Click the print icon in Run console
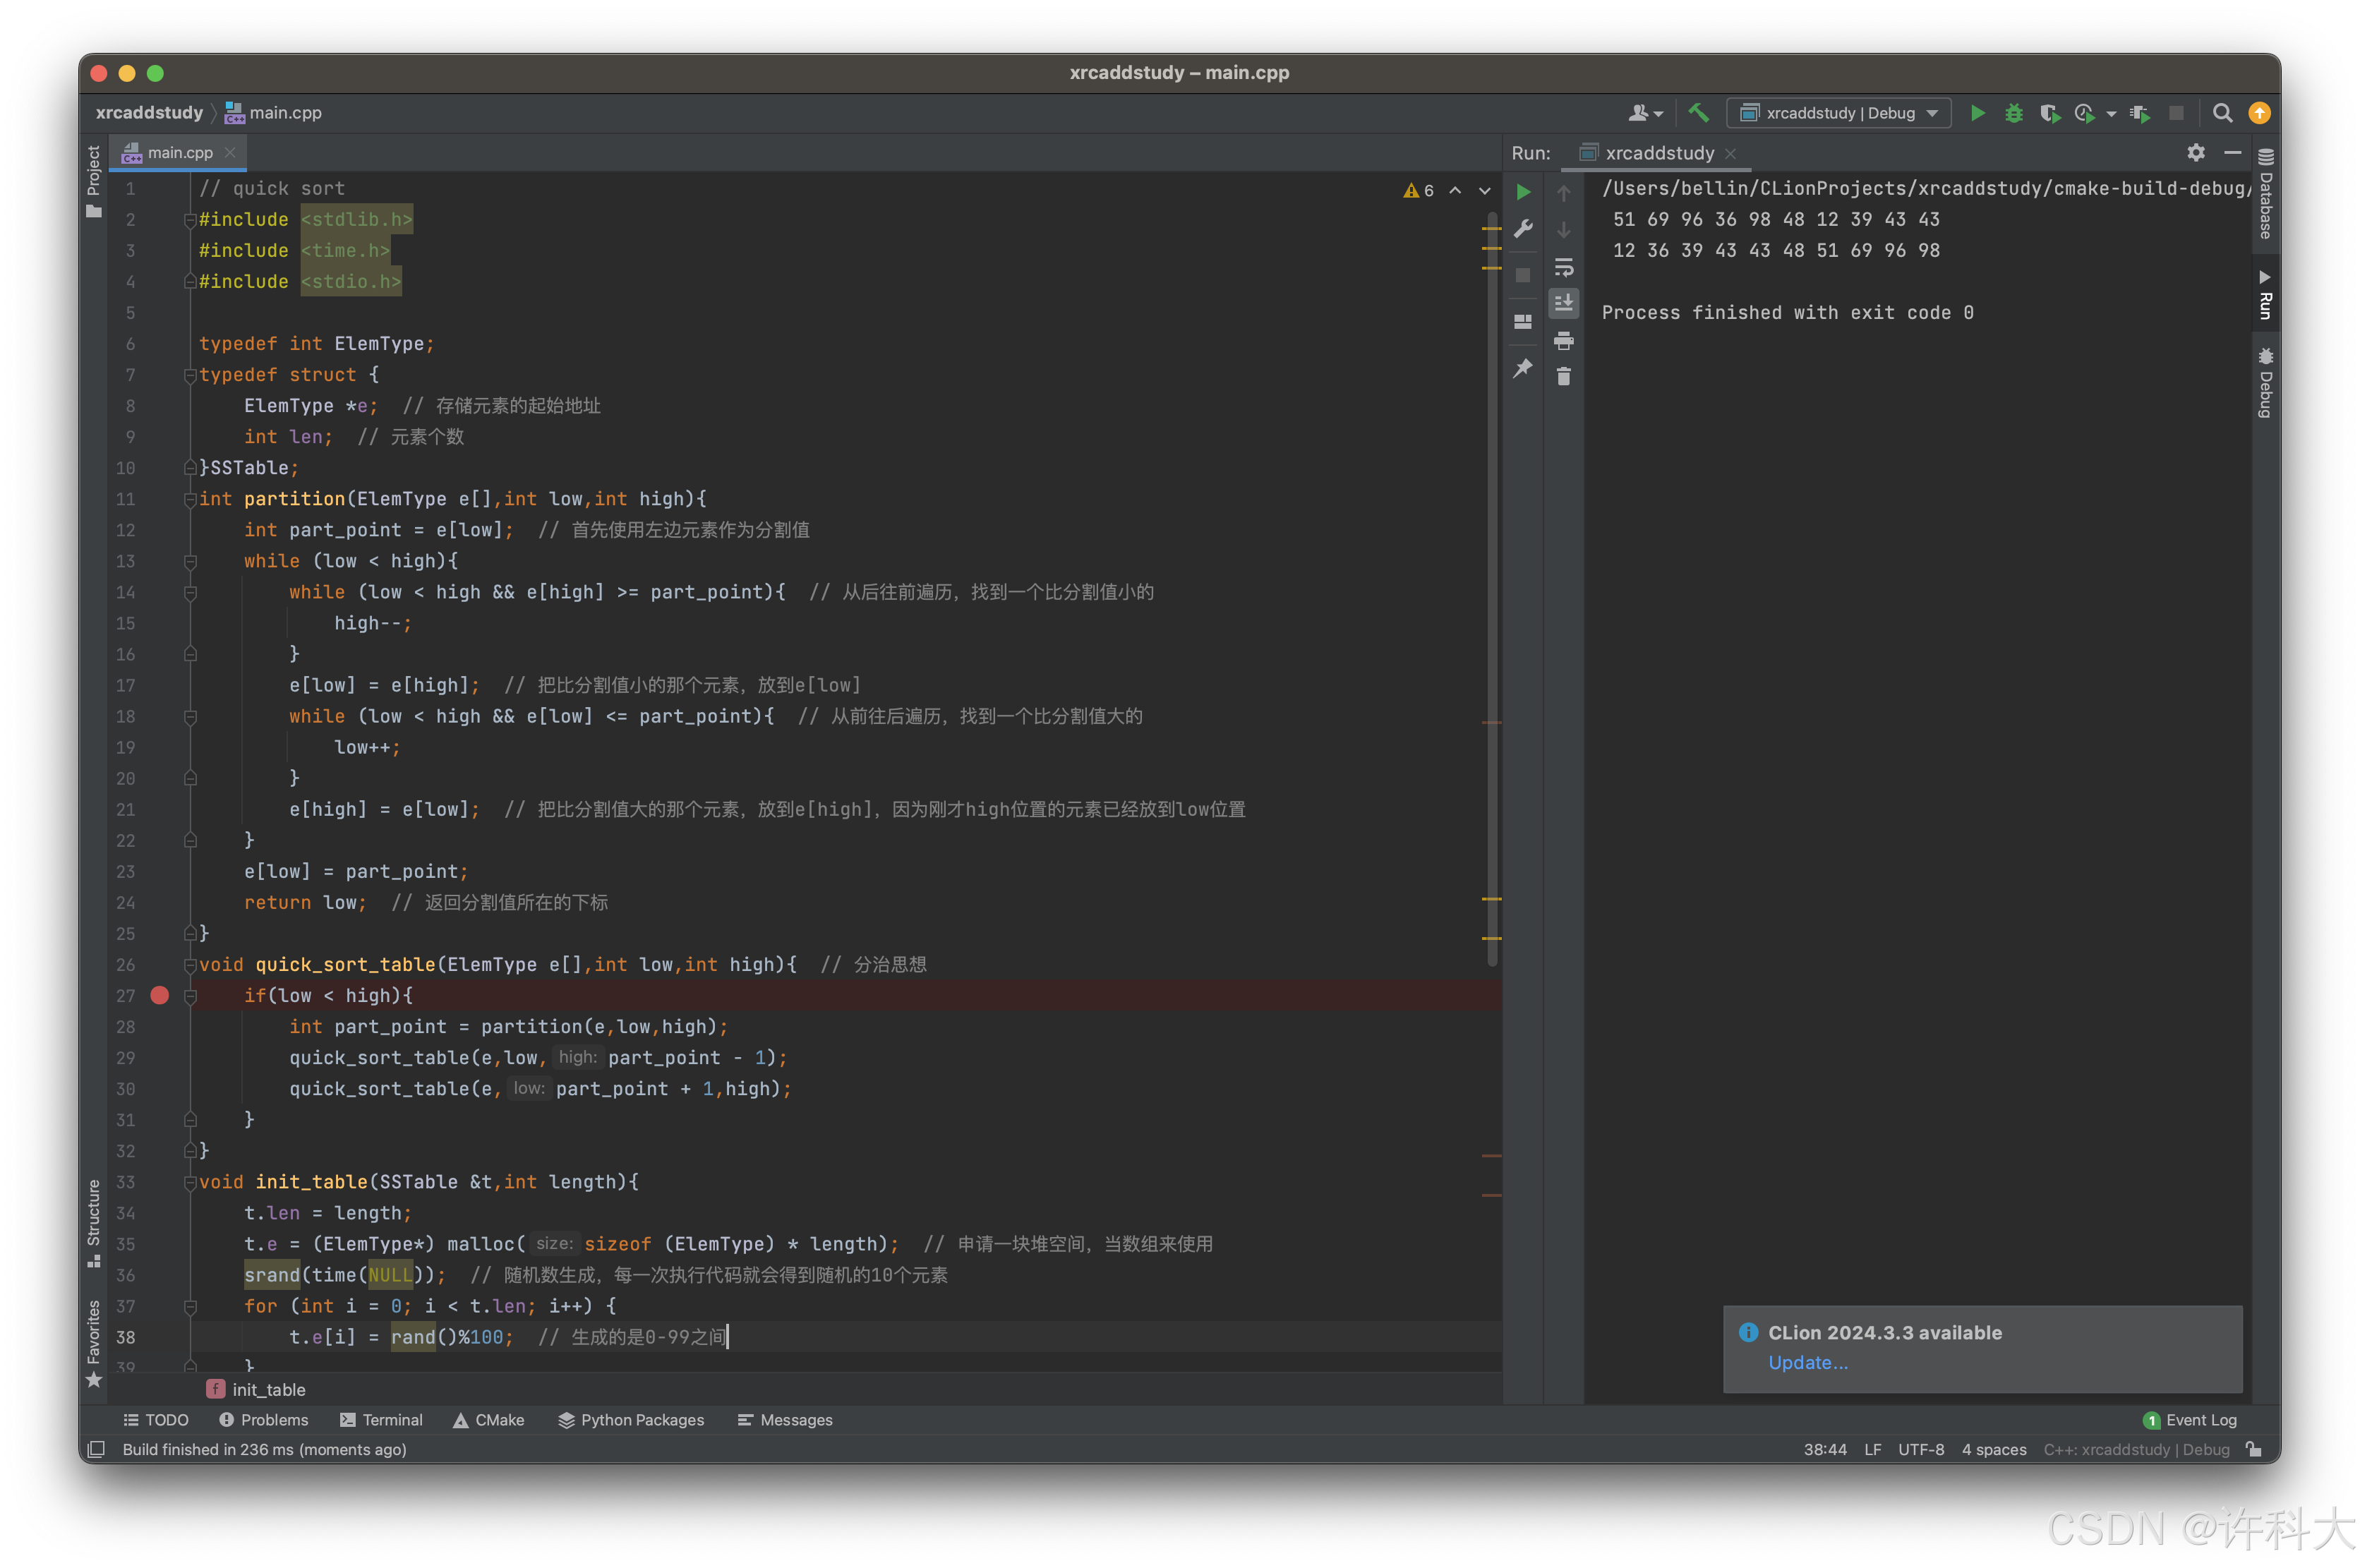2360x1568 pixels. click(x=1564, y=341)
